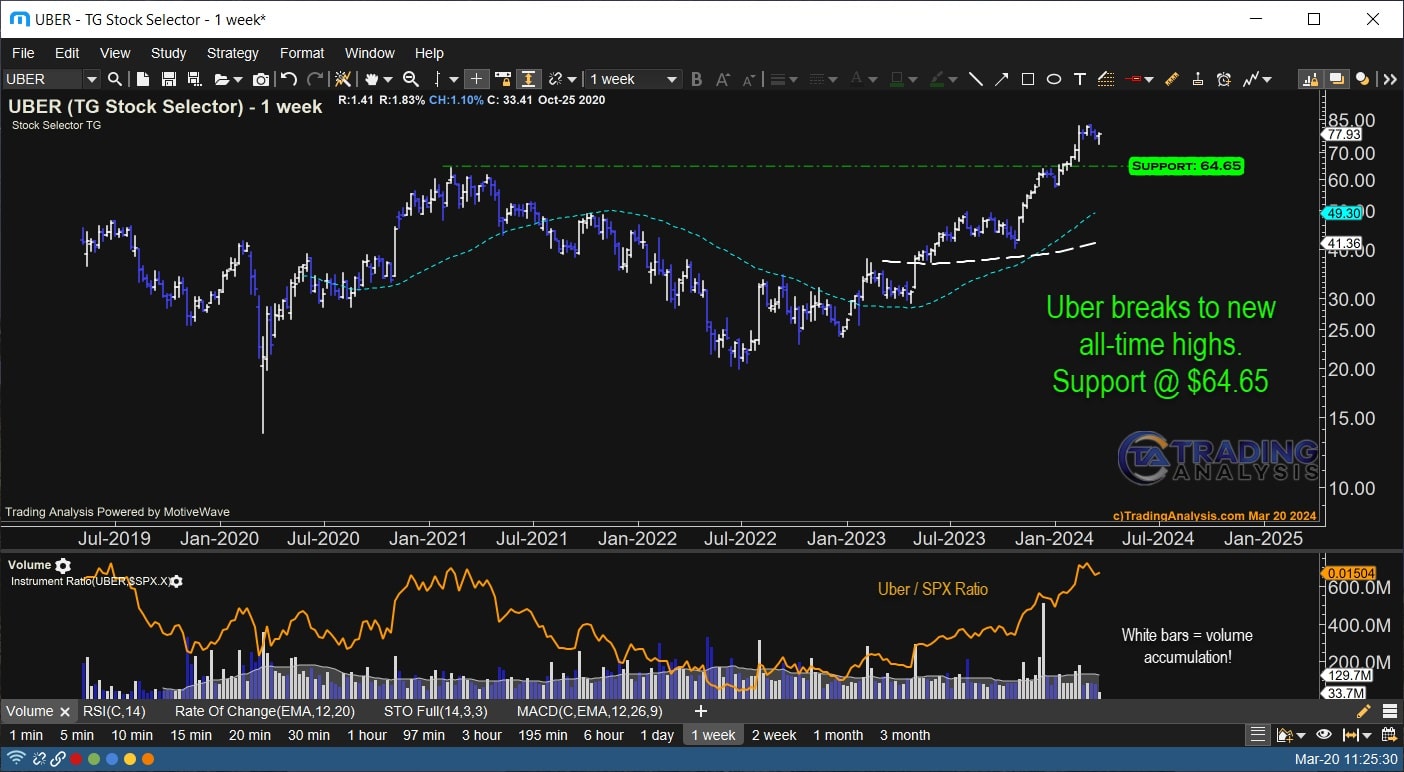This screenshot has height=772, width=1404.
Task: Toggle visibility with the eye icon
Action: pyautogui.click(x=1323, y=735)
